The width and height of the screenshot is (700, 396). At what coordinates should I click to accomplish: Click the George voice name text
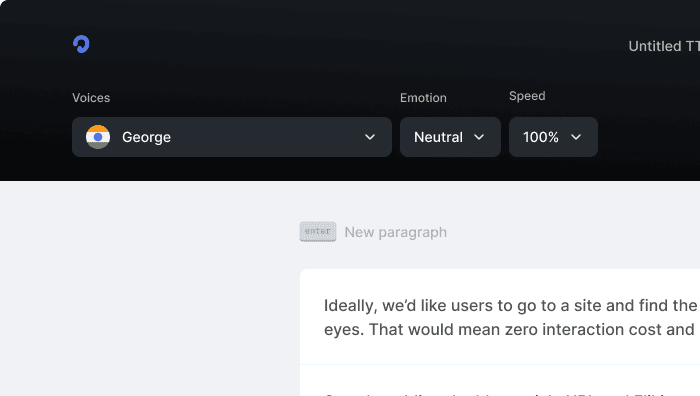[146, 137]
